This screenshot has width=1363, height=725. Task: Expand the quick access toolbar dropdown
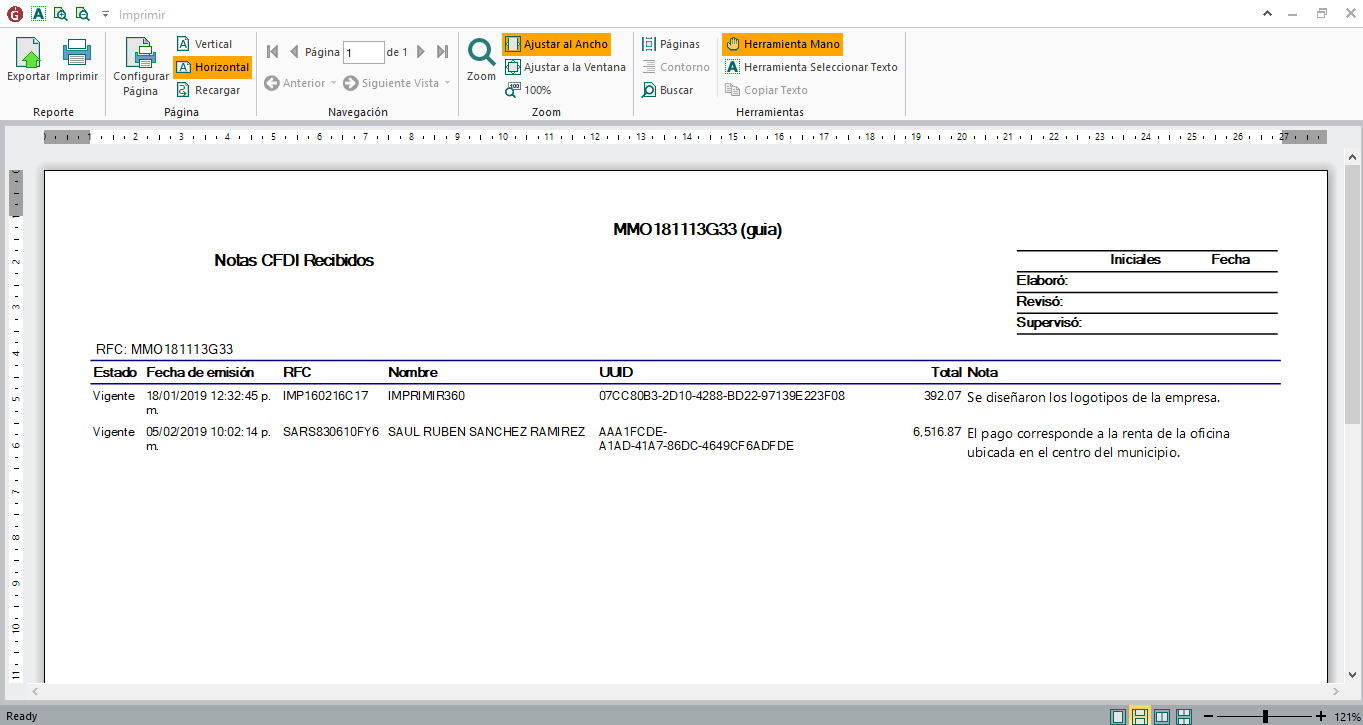[105, 15]
